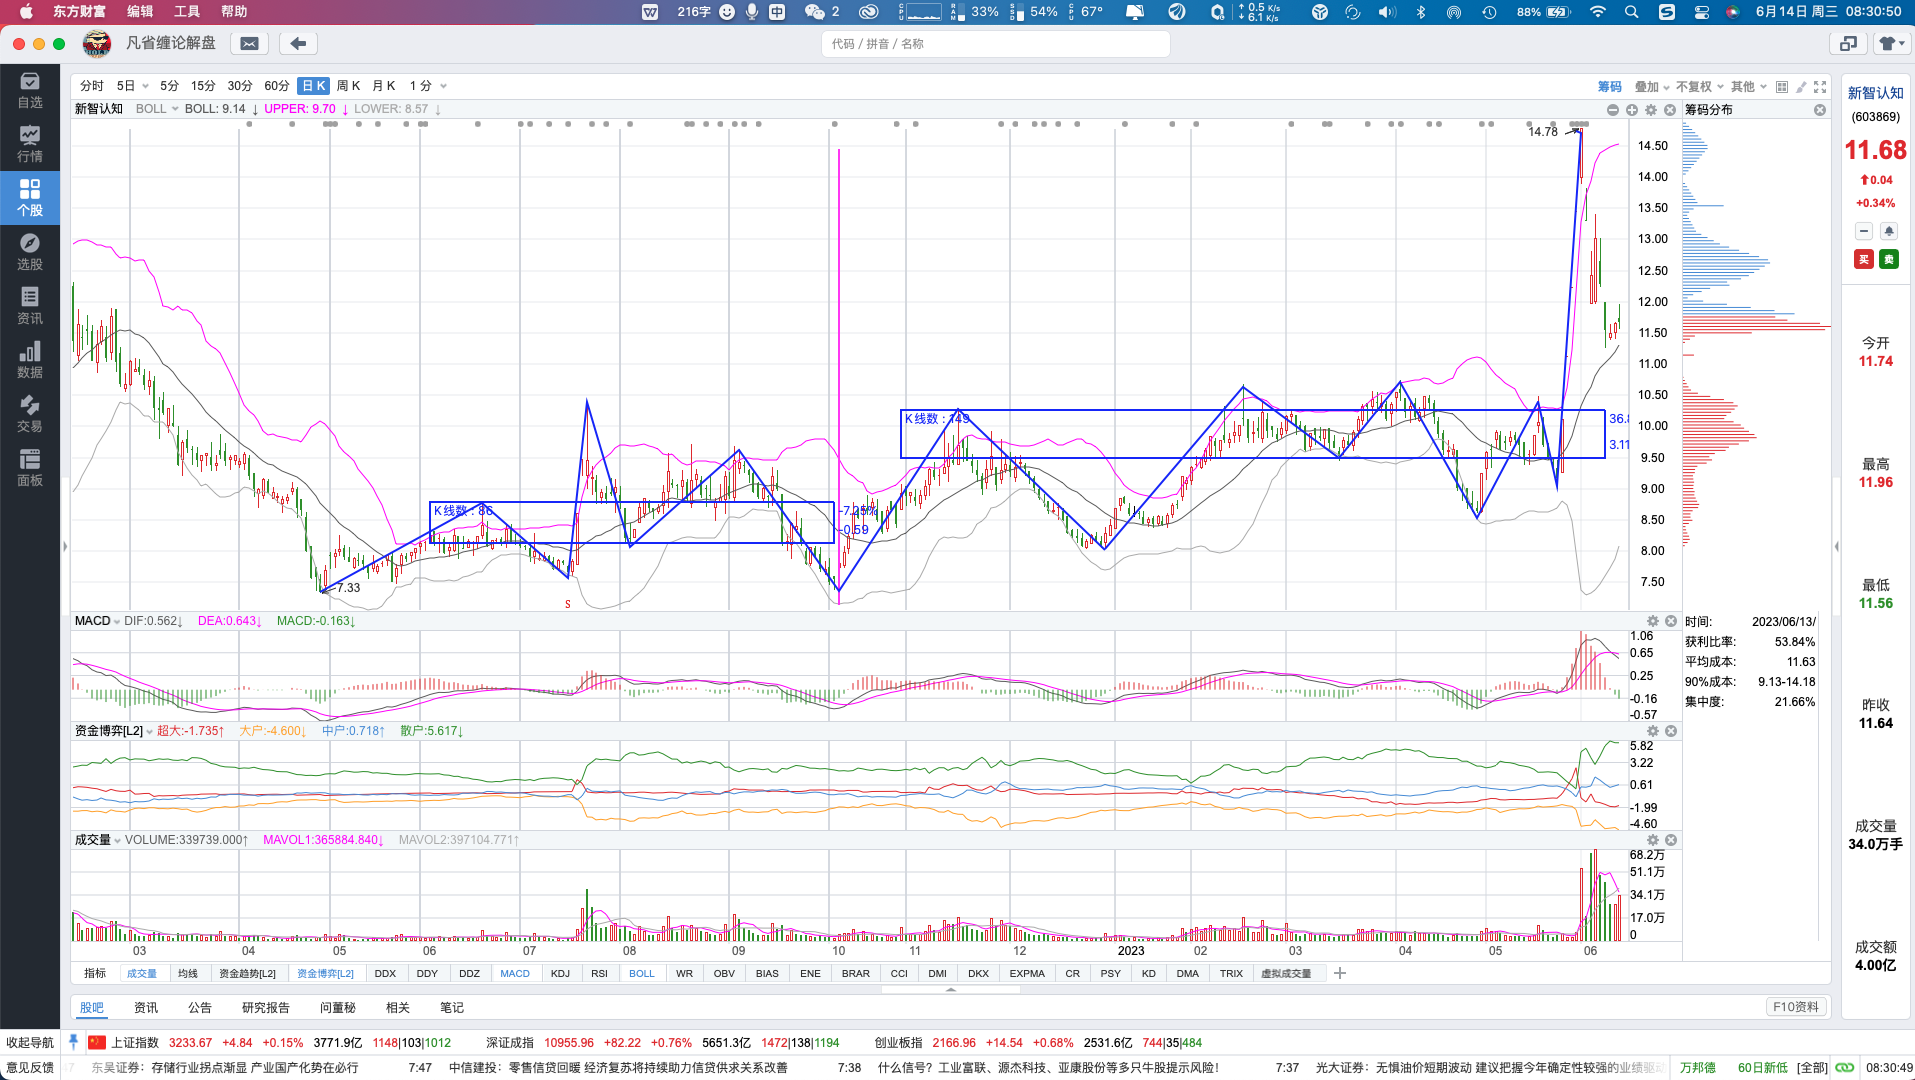The image size is (1915, 1080).
Task: Toggle the 日K daily chart period
Action: click(314, 86)
